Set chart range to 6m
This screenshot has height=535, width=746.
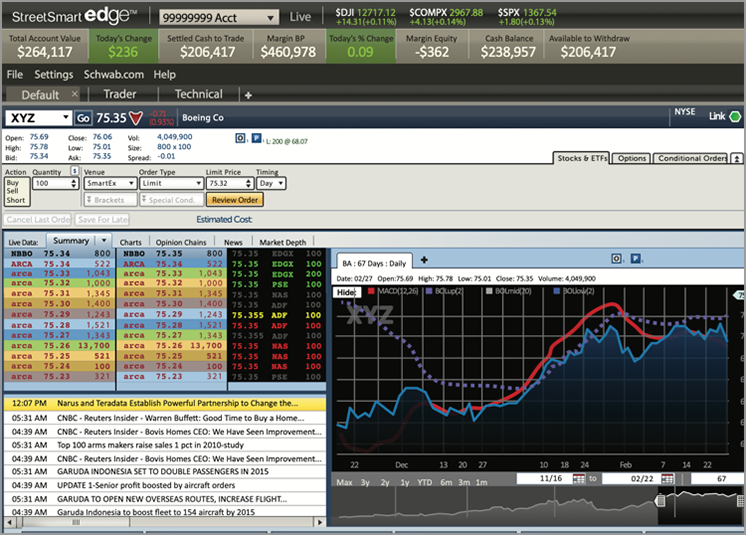pyautogui.click(x=446, y=482)
